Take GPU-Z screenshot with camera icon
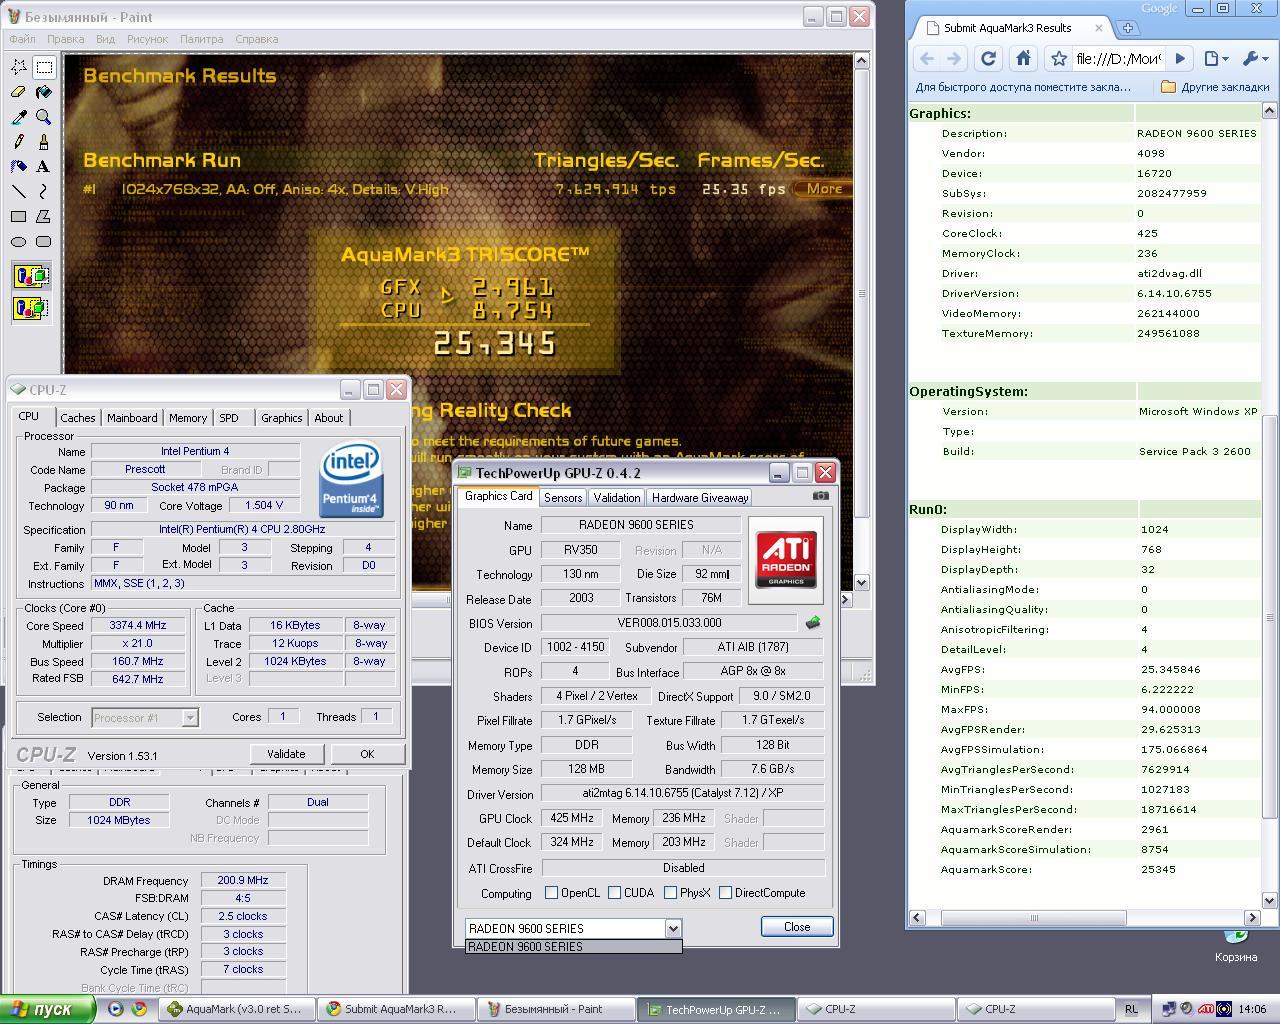Screen dimensions: 1280x1024 tap(821, 496)
